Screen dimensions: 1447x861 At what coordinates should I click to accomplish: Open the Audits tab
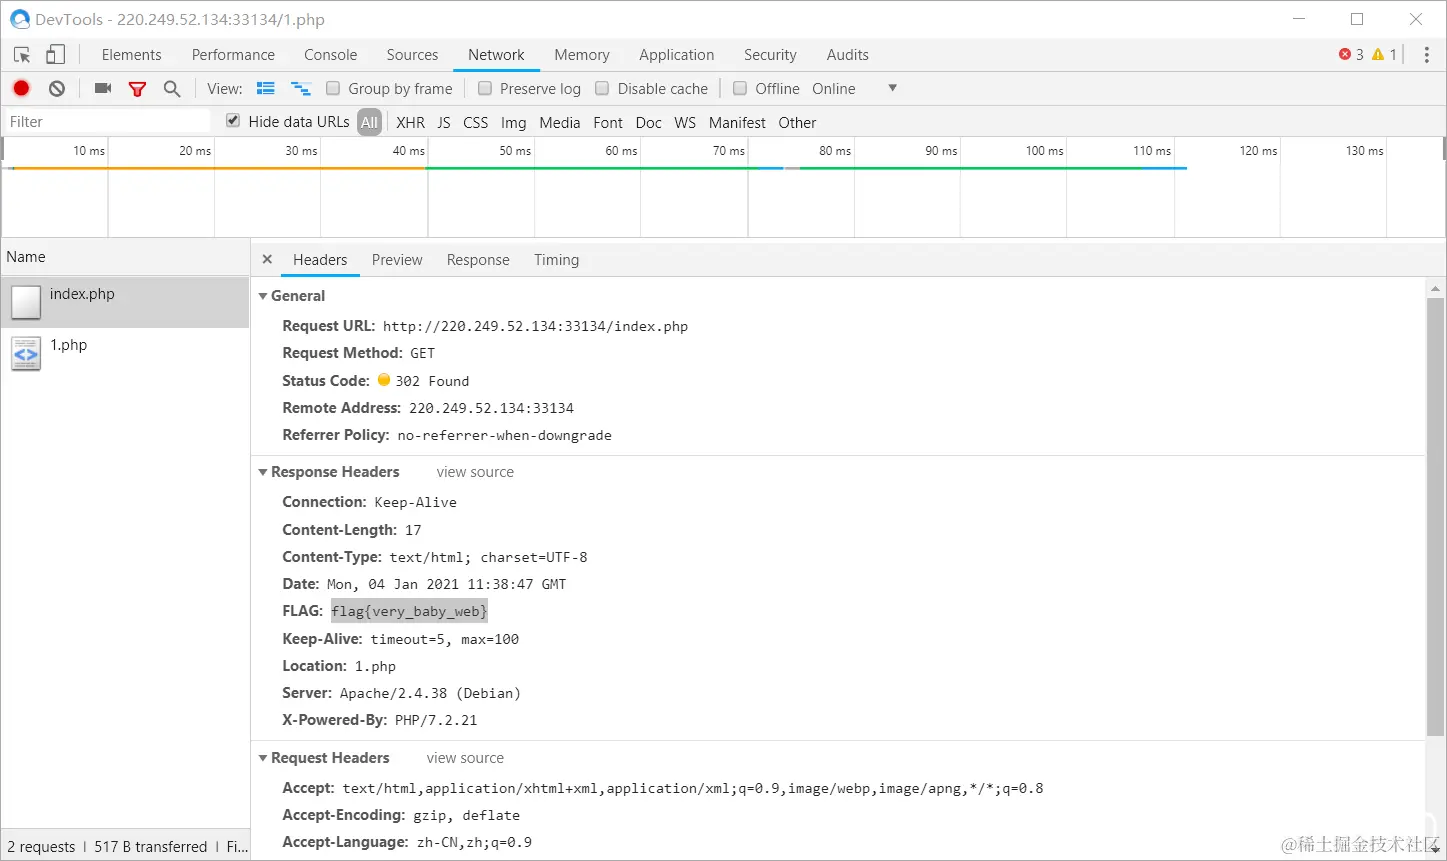point(847,55)
